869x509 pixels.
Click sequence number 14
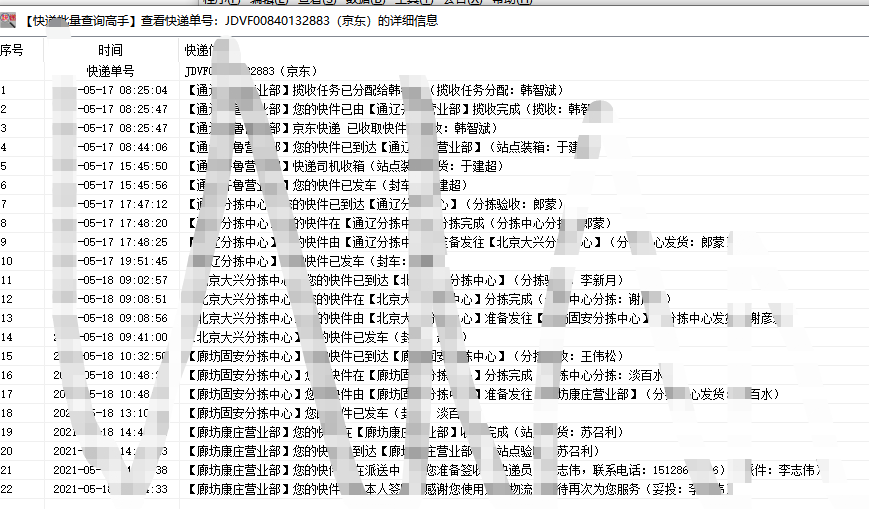point(6,337)
